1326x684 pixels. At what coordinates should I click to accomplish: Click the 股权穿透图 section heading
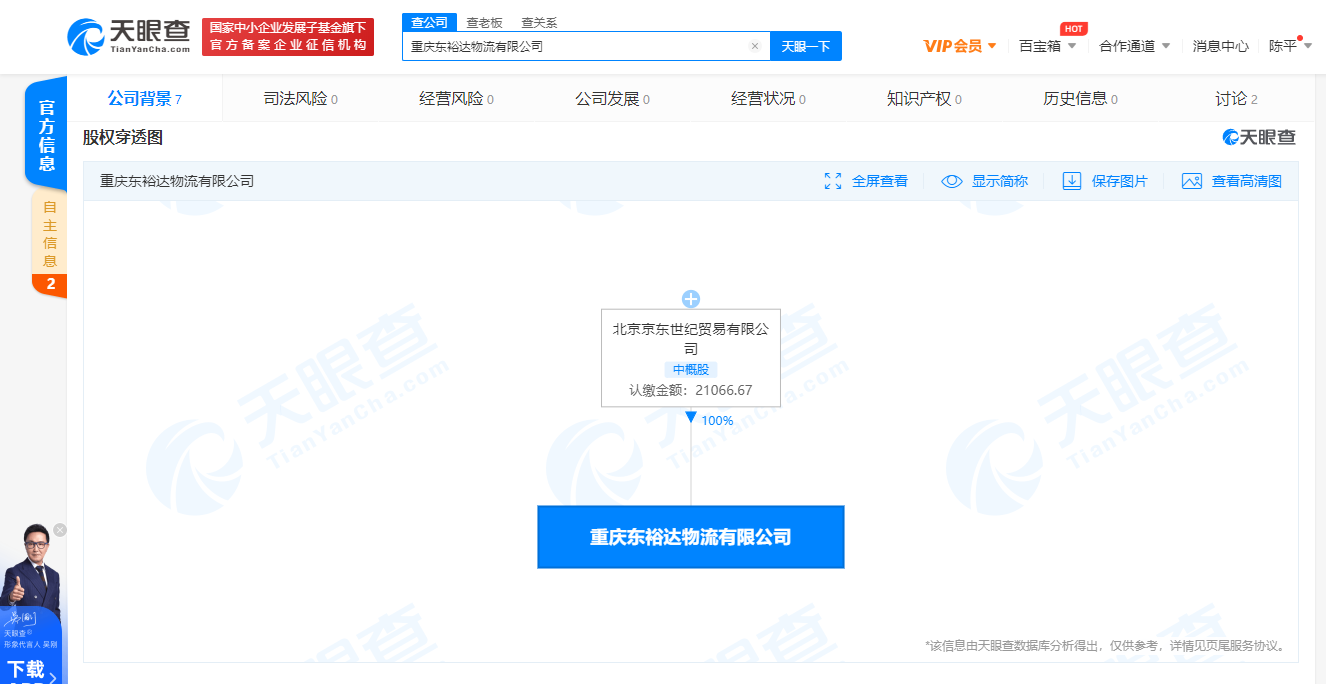point(122,138)
